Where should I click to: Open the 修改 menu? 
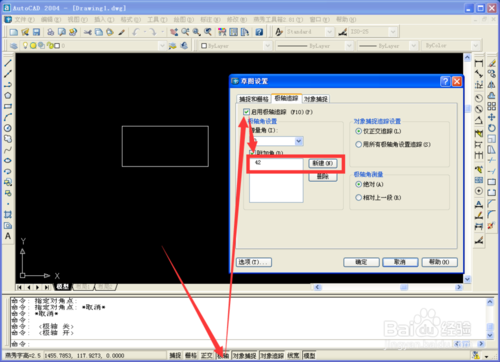[237, 20]
